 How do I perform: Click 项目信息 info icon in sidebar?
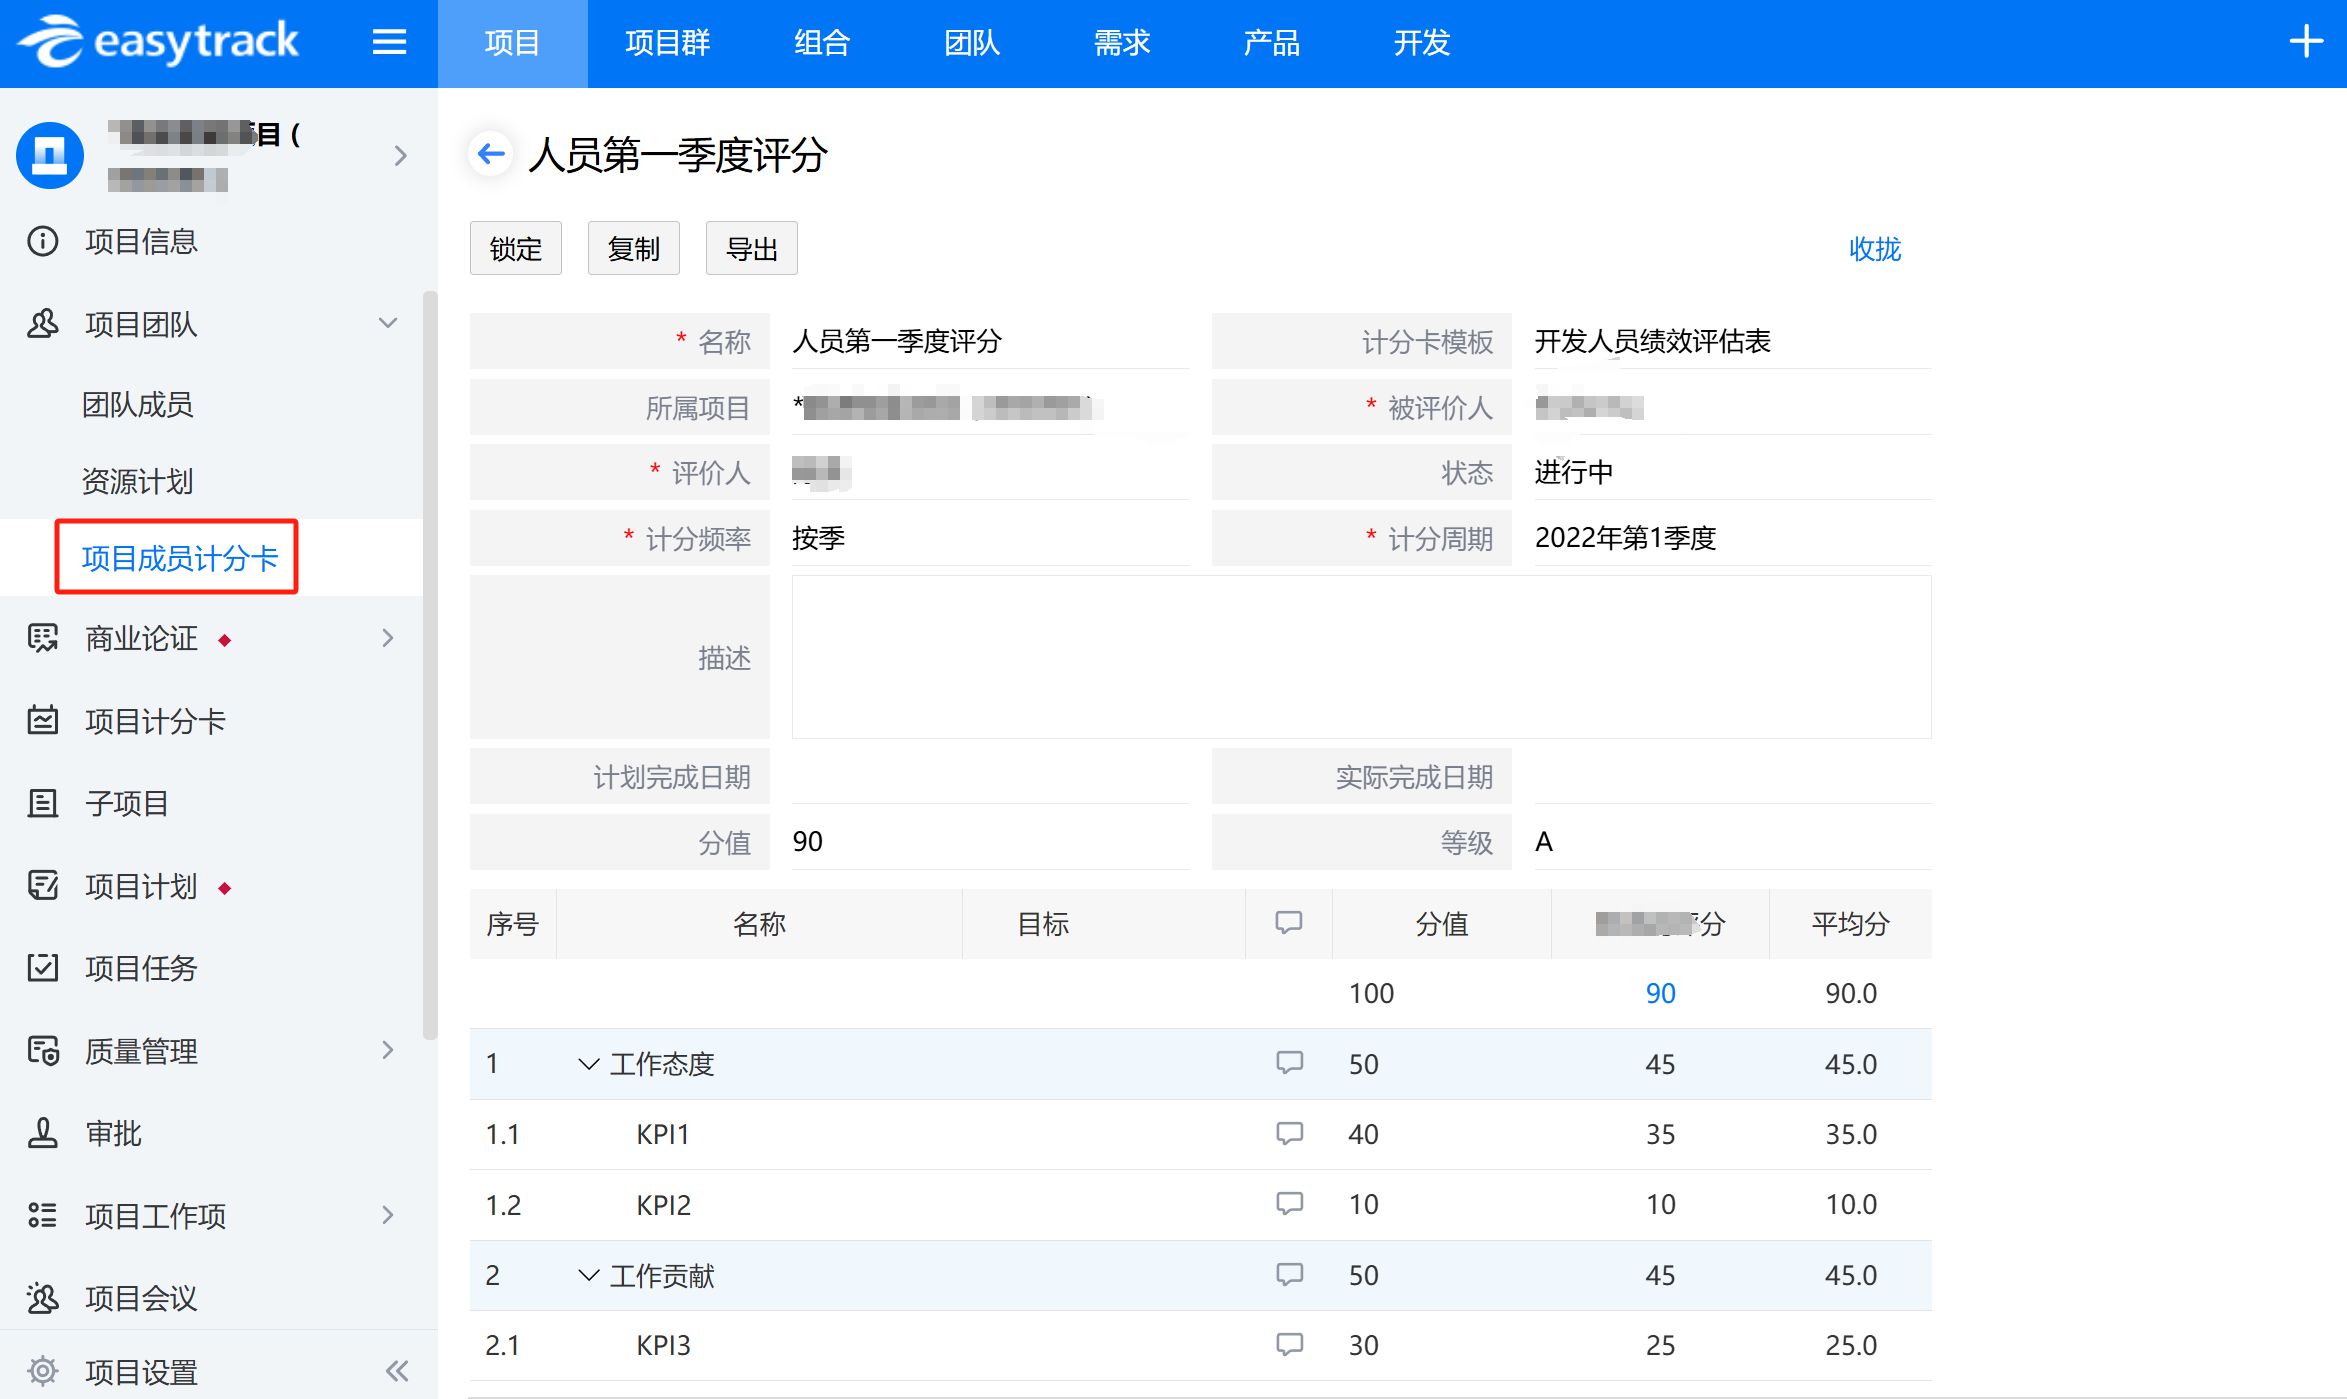(43, 241)
